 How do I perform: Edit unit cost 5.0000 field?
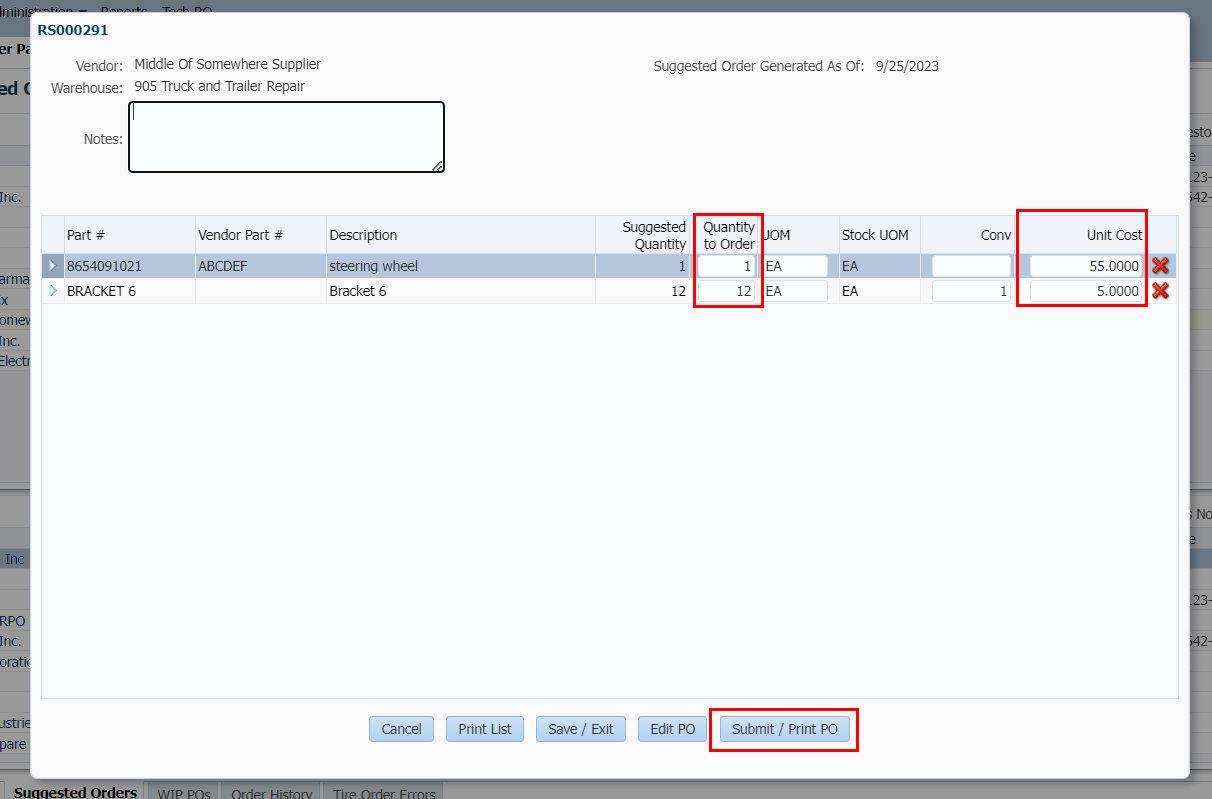(1086, 291)
